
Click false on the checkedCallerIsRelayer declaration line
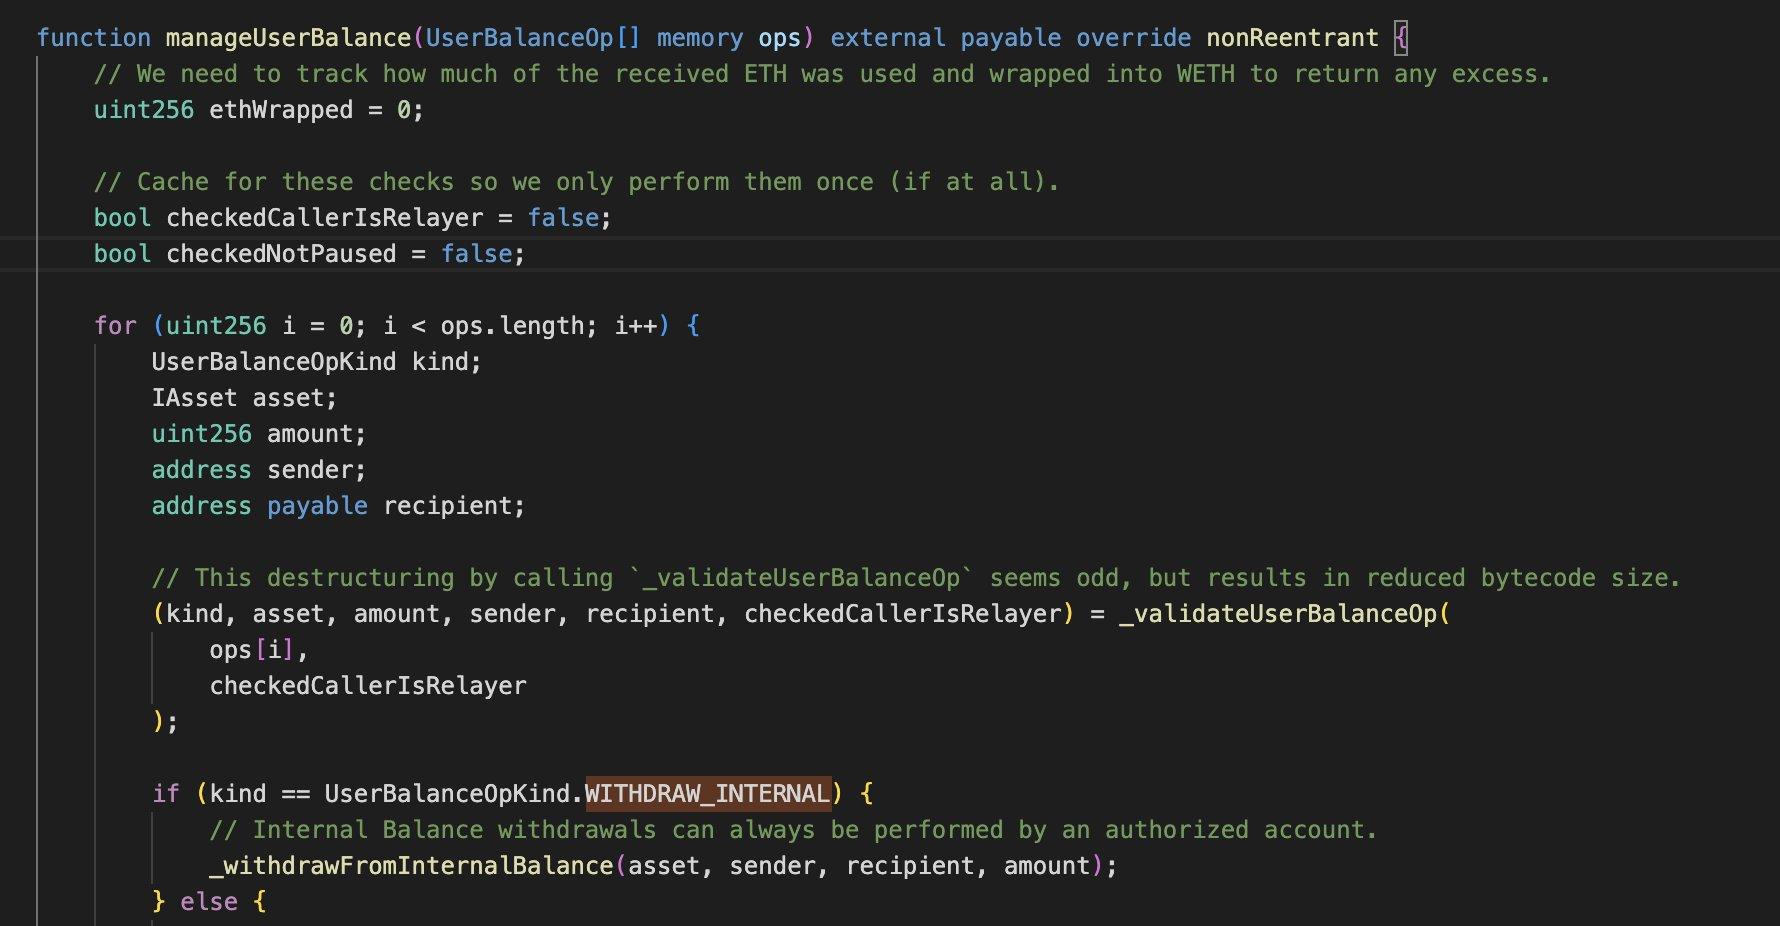[x=563, y=218]
